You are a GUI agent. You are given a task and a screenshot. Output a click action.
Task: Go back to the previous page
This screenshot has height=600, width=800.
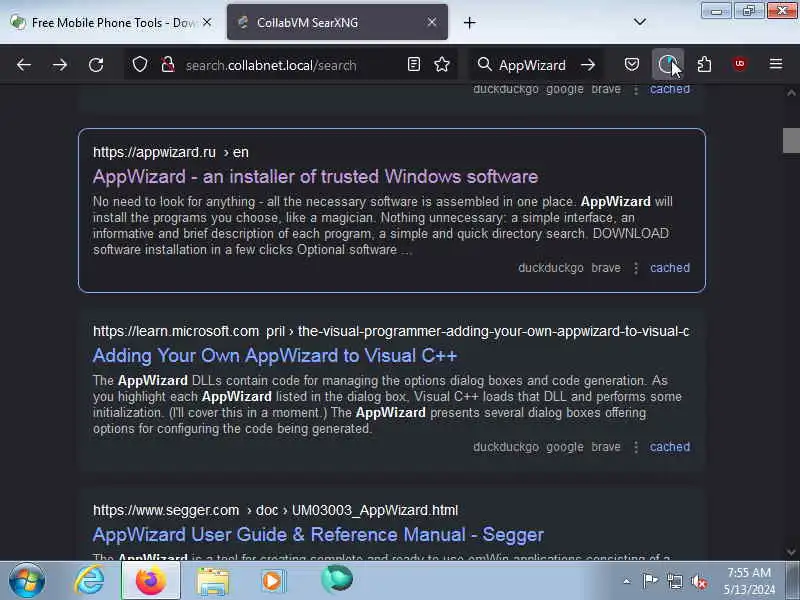(x=24, y=65)
